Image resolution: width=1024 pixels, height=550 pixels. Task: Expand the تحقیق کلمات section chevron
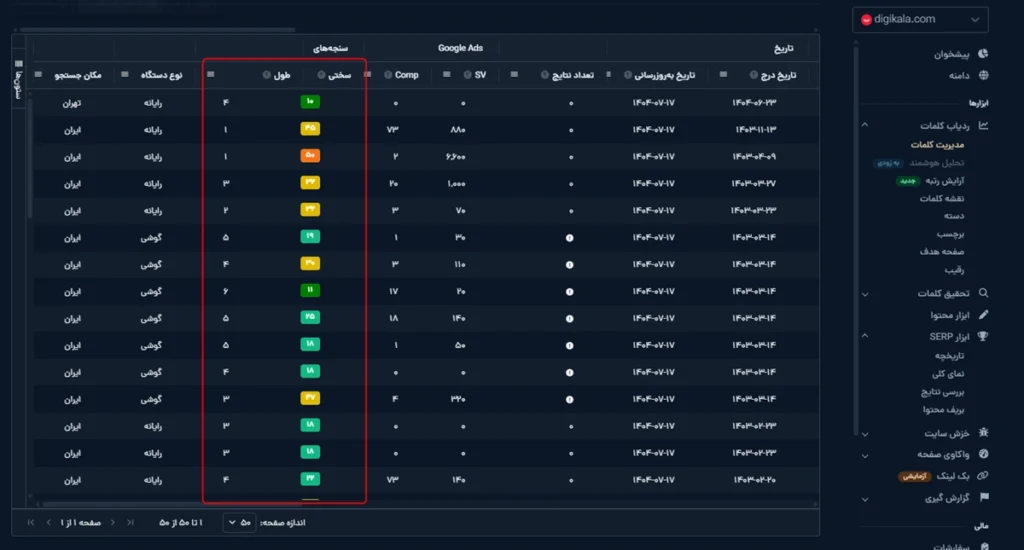click(865, 294)
